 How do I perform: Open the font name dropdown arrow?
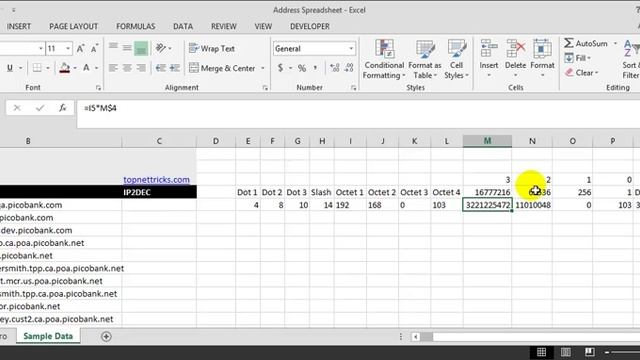coord(41,49)
